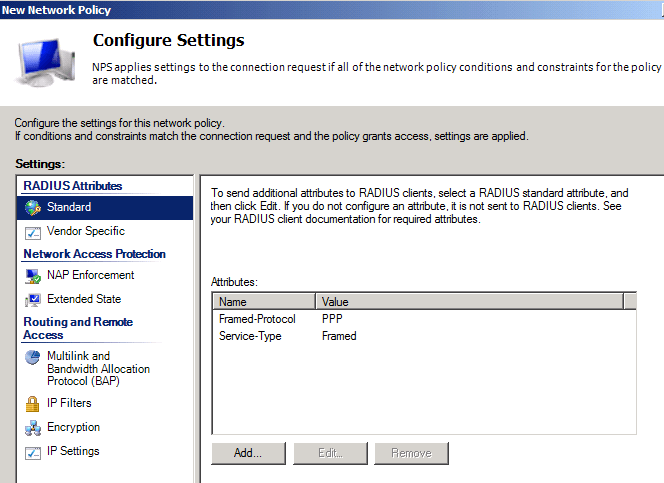Select IP Settings in the list
The height and width of the screenshot is (483, 664).
[x=73, y=451]
